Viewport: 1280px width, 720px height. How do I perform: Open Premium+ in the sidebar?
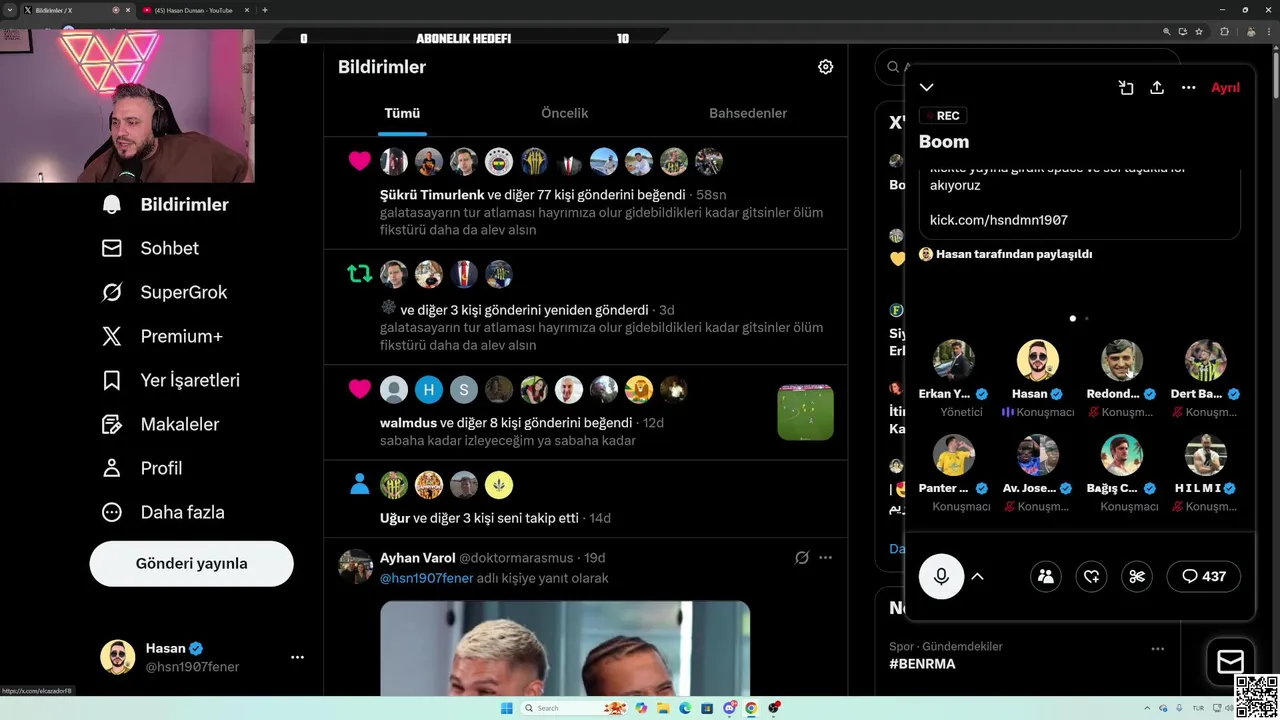click(162, 336)
